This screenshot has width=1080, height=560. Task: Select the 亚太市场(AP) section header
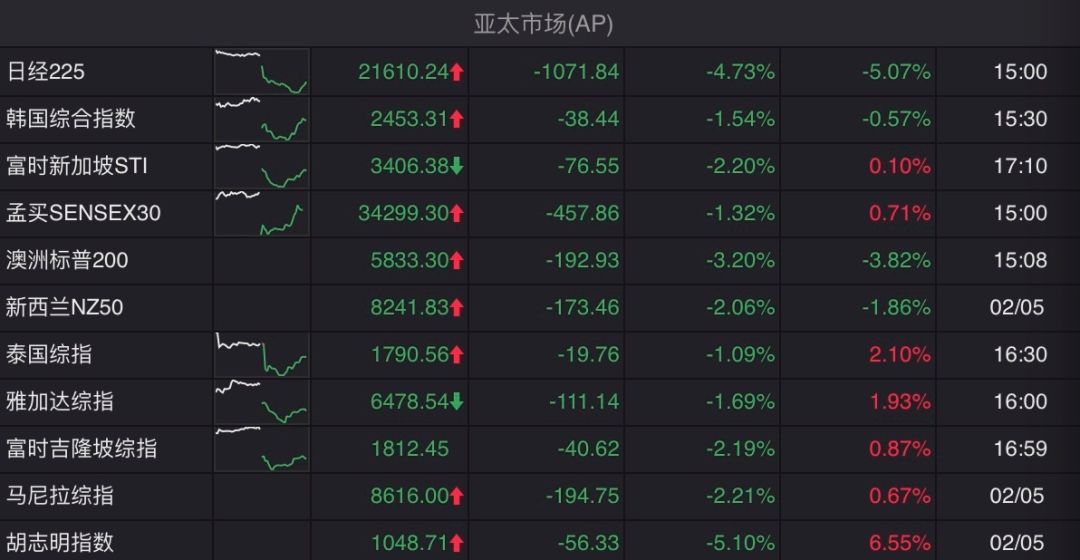click(x=543, y=24)
